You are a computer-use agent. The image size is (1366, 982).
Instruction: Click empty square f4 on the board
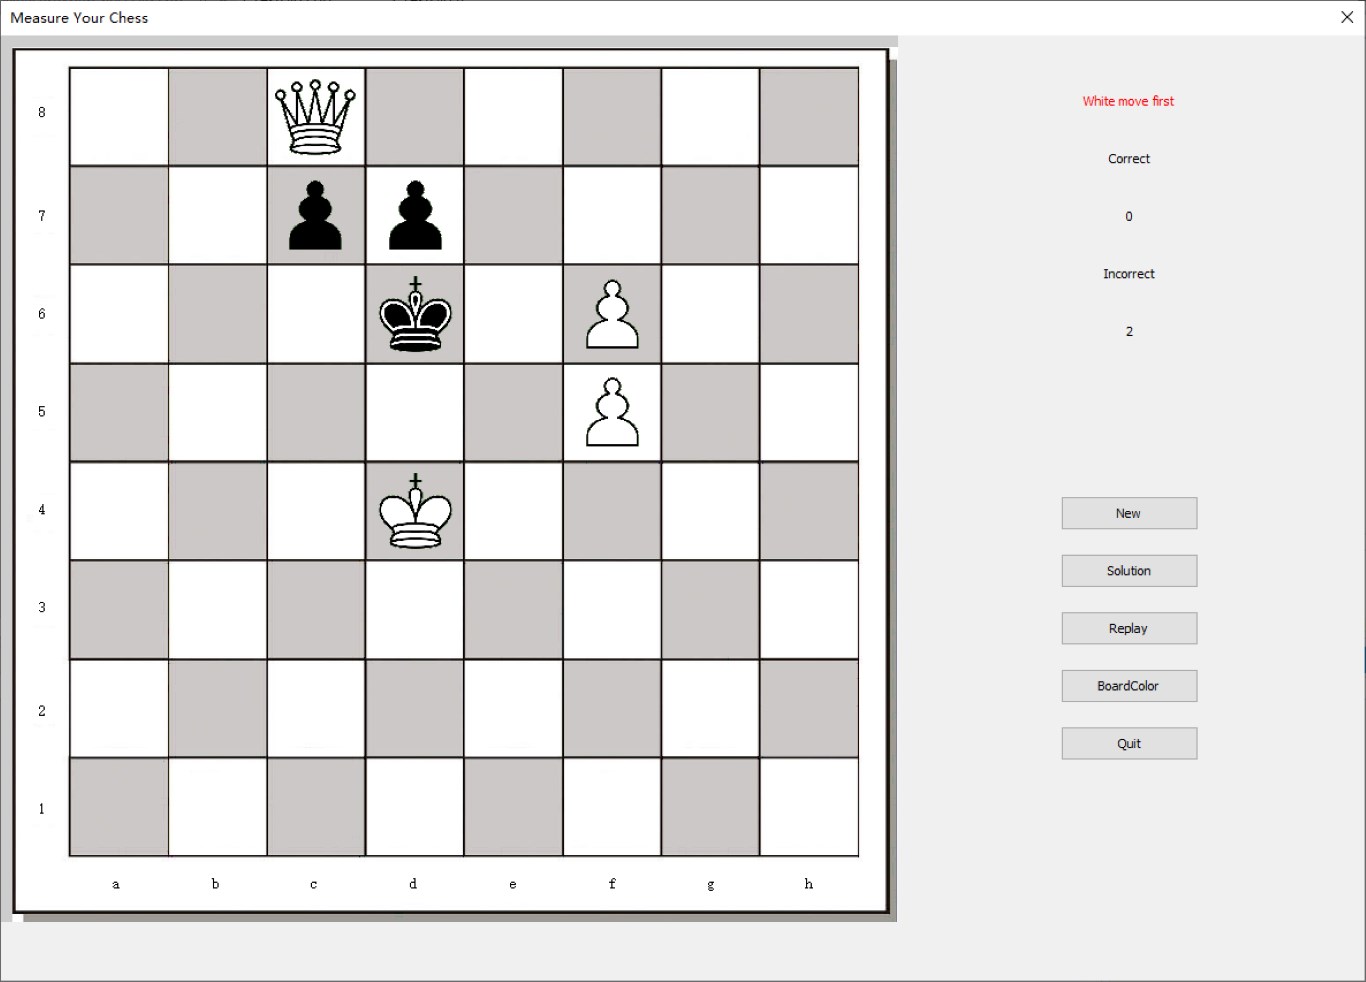pyautogui.click(x=612, y=511)
